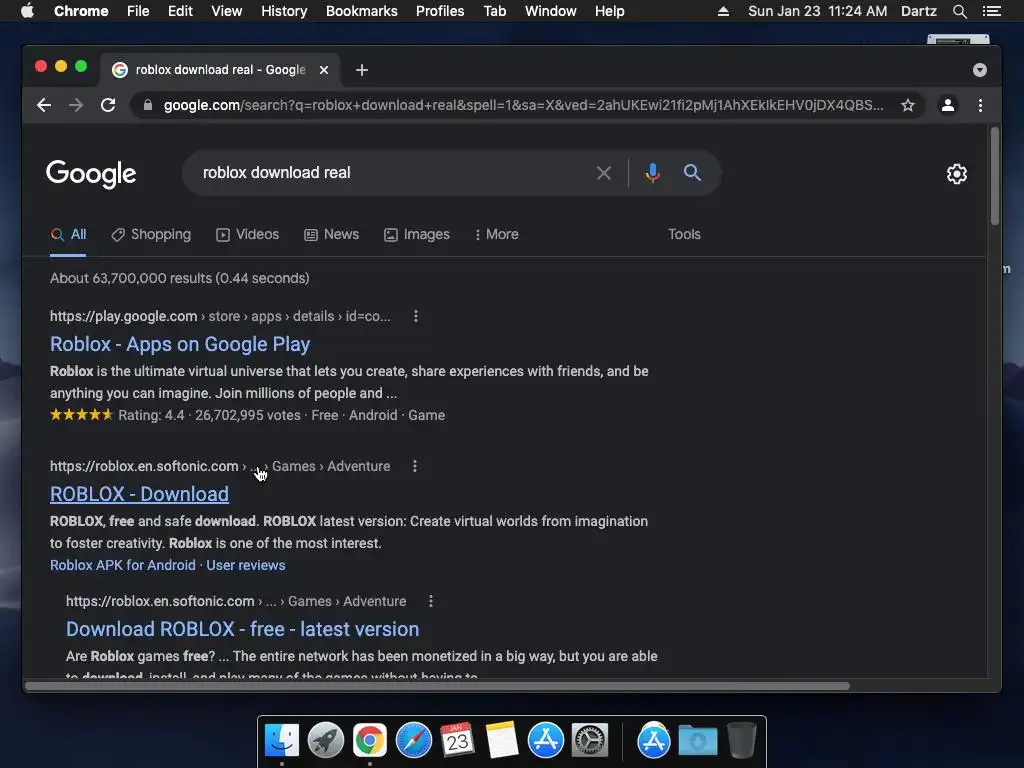Open System Preferences from the dock

point(590,741)
